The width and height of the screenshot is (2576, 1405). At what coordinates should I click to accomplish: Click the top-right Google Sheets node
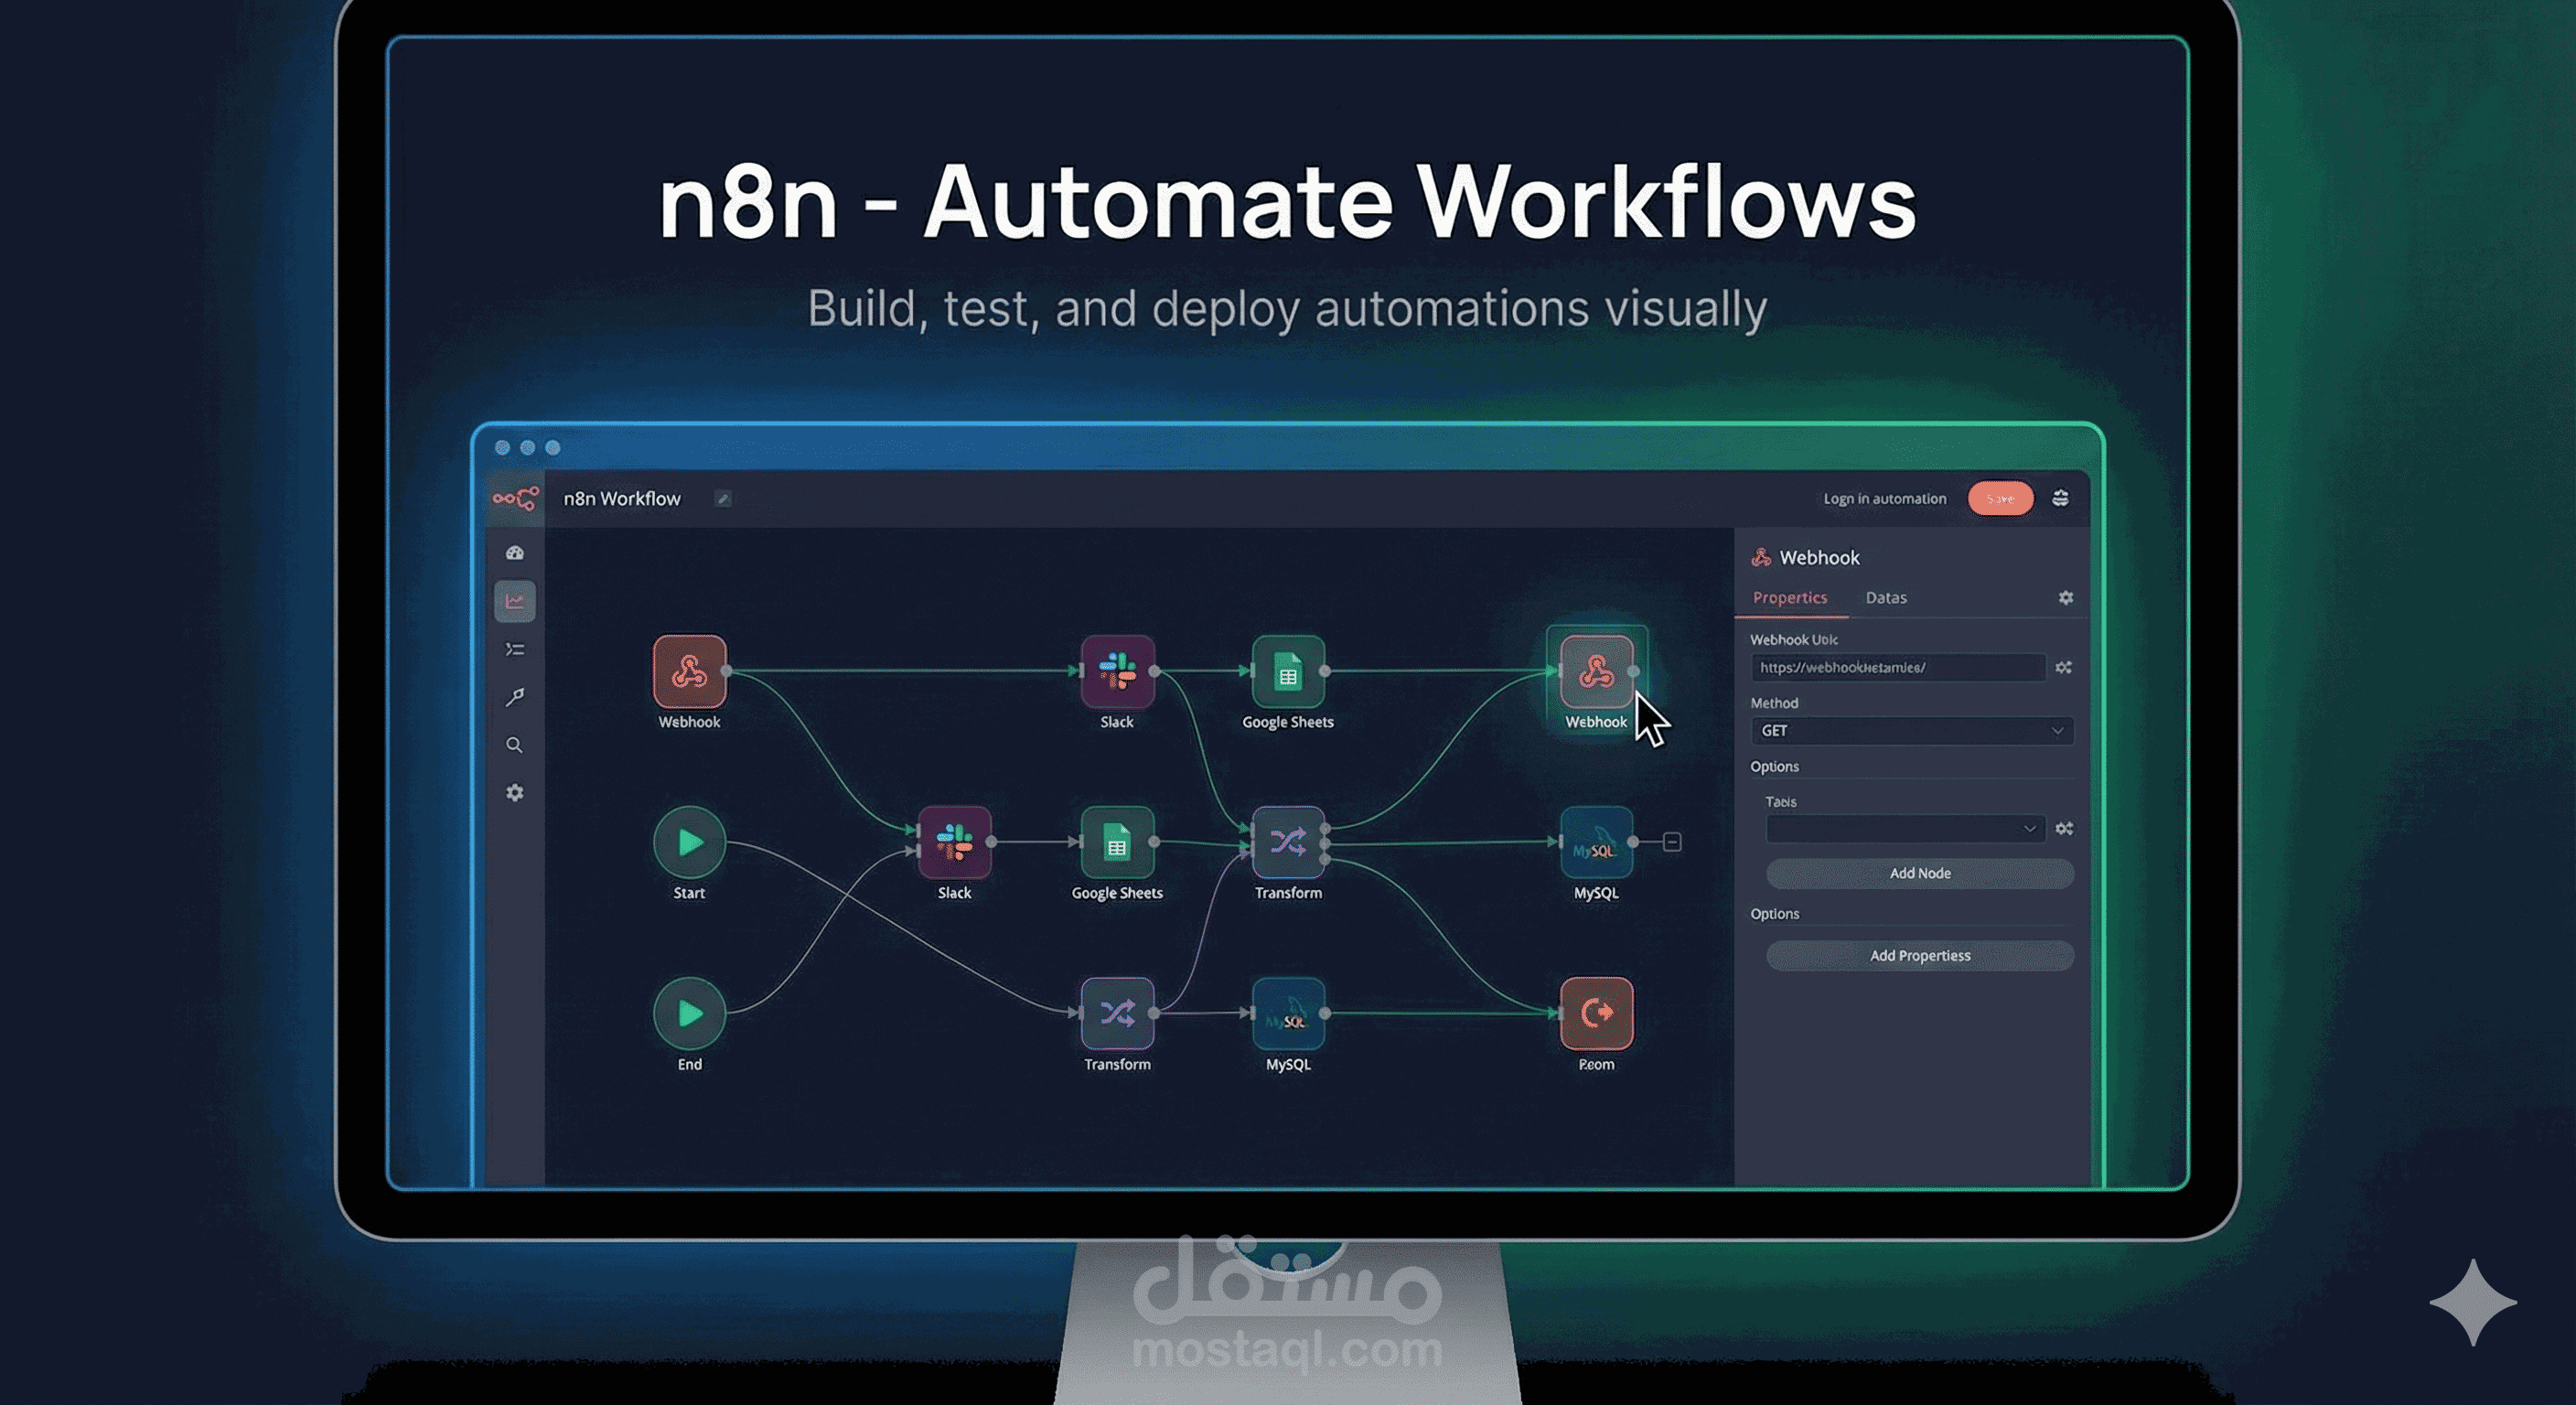1288,672
